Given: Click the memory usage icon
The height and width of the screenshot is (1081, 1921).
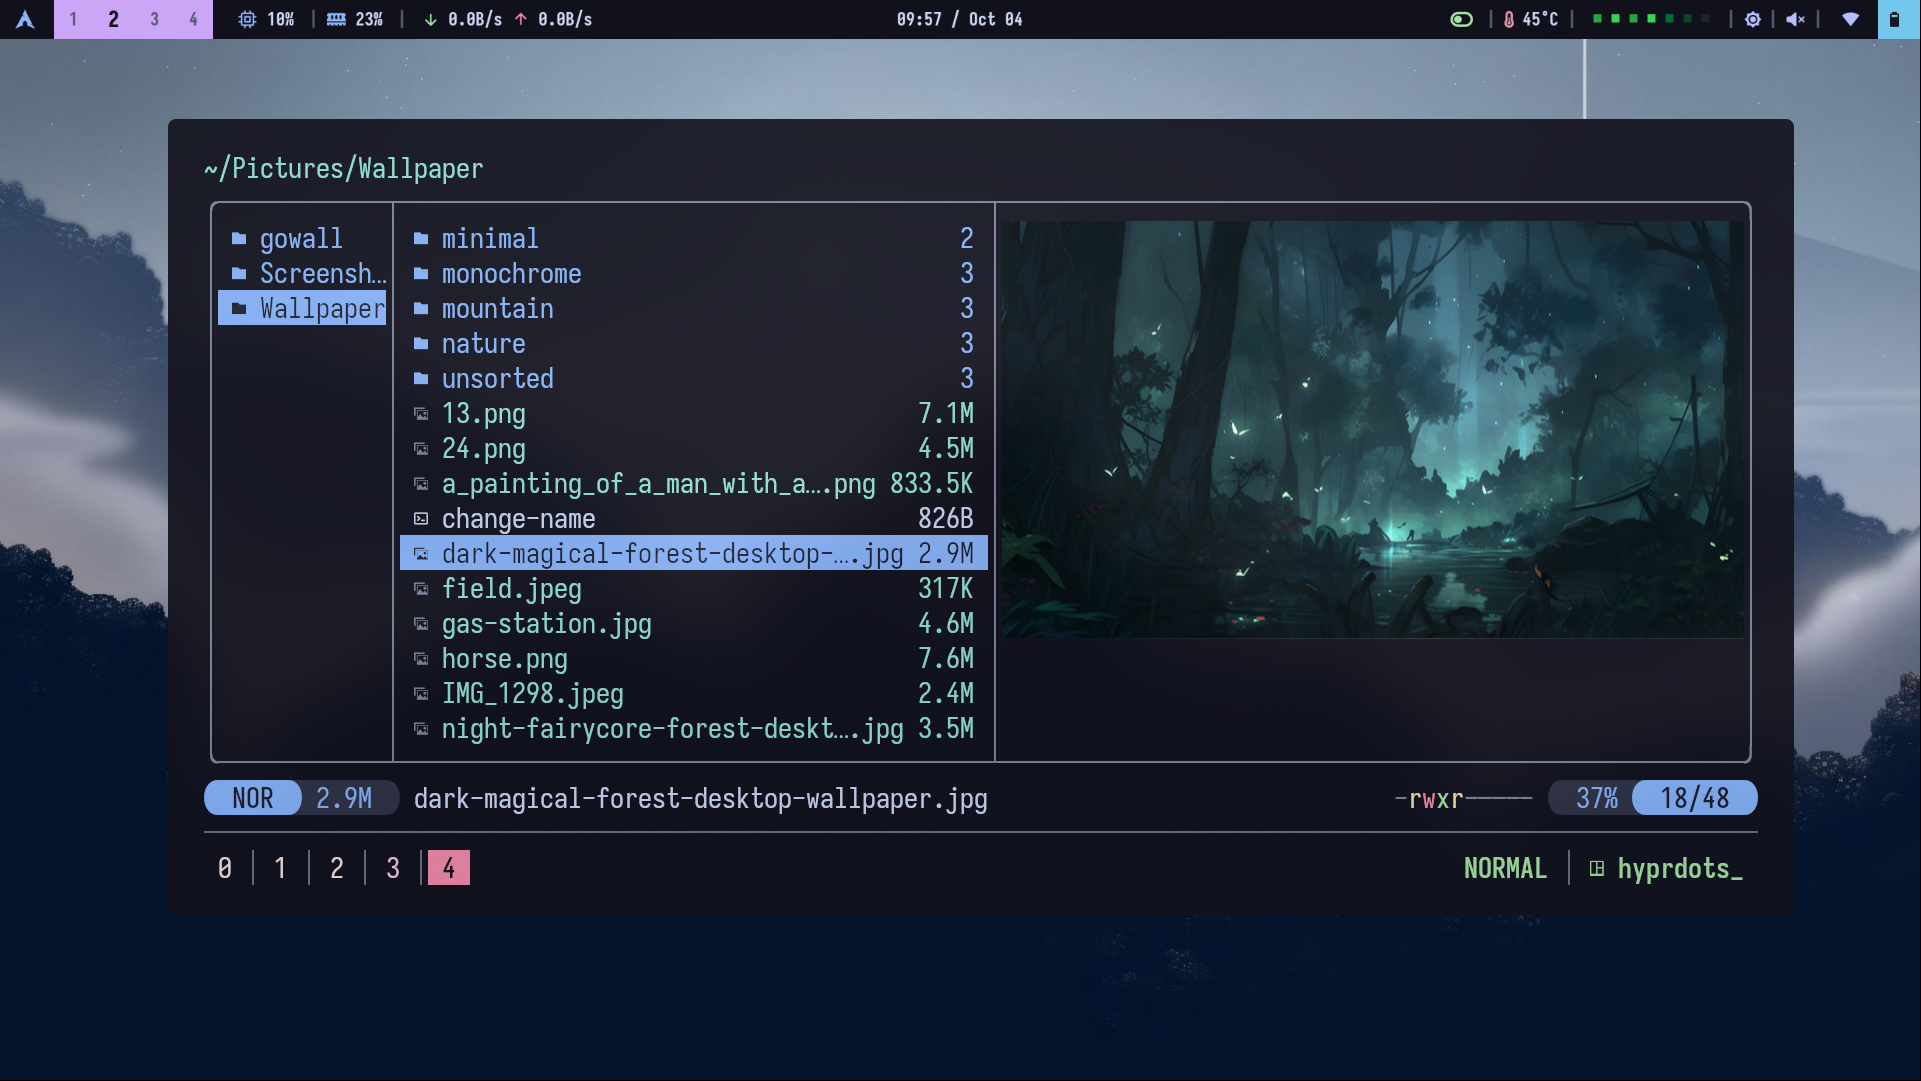Looking at the screenshot, I should [337, 19].
